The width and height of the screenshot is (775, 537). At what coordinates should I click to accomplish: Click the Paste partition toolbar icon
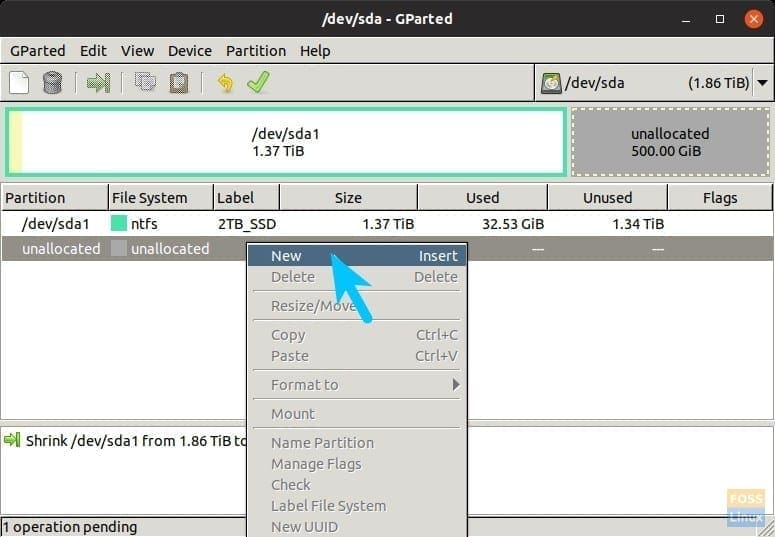(179, 82)
